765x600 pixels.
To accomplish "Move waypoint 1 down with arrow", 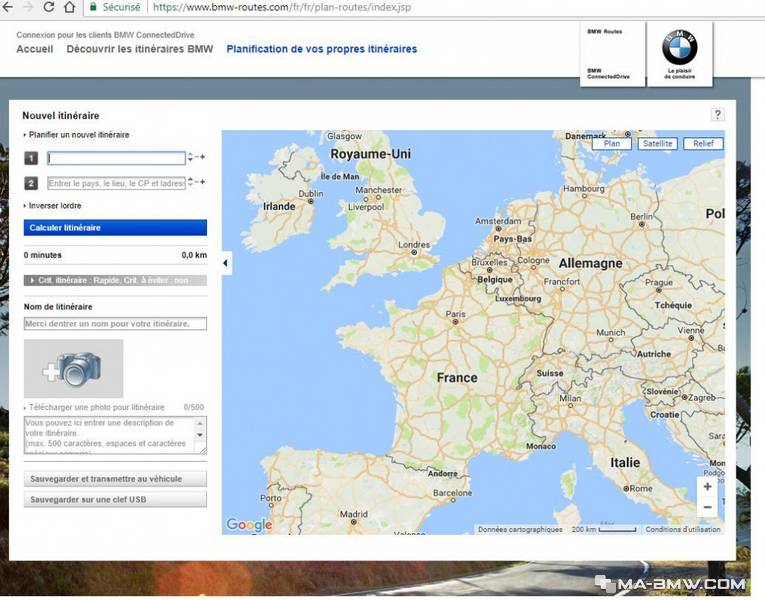I will 190,160.
